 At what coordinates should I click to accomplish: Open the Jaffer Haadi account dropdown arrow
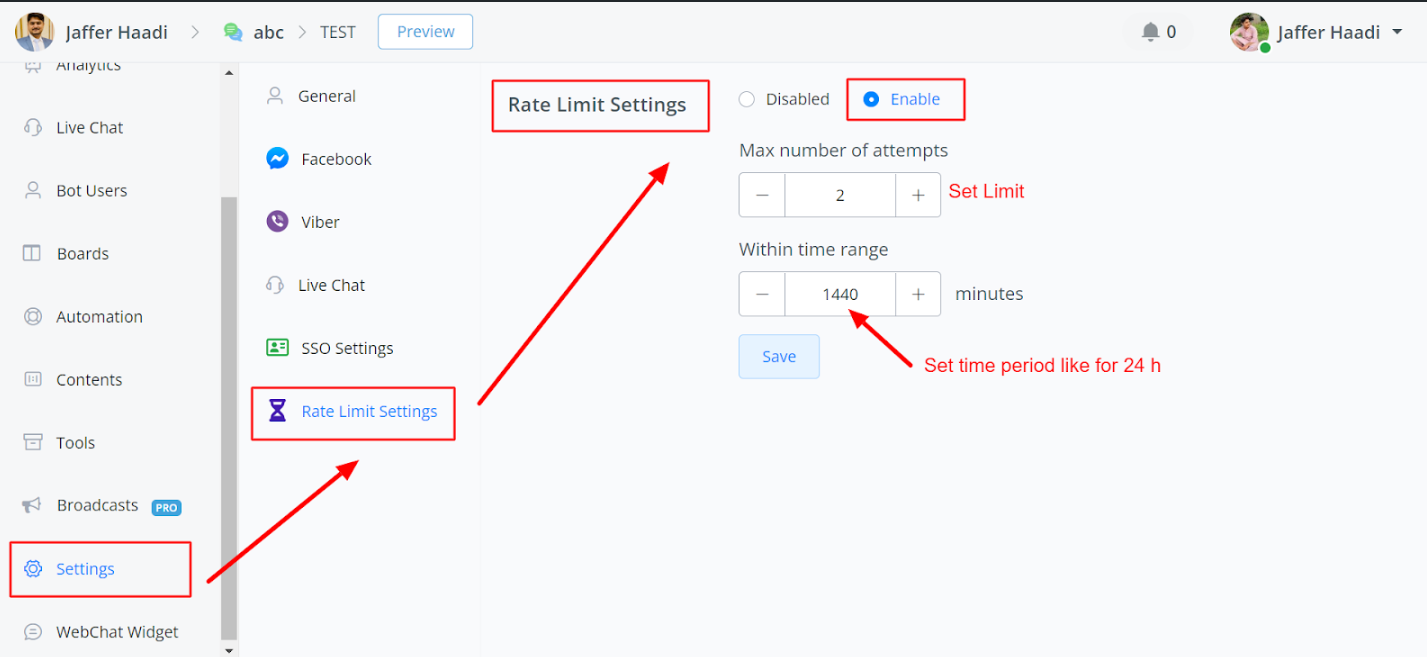[1397, 32]
